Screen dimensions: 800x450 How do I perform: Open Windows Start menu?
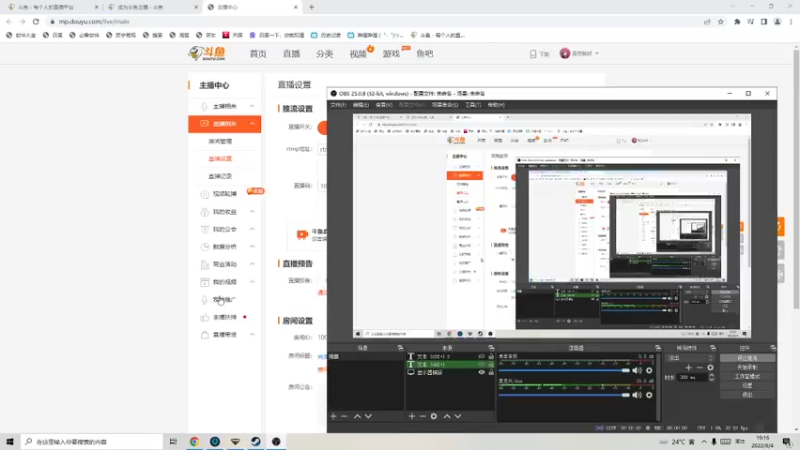[10, 441]
